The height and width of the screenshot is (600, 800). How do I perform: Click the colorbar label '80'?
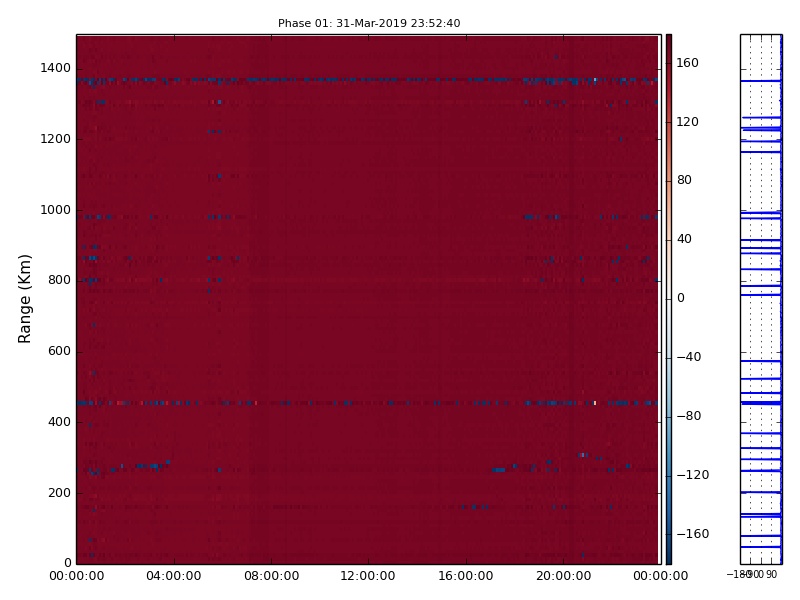tap(684, 180)
